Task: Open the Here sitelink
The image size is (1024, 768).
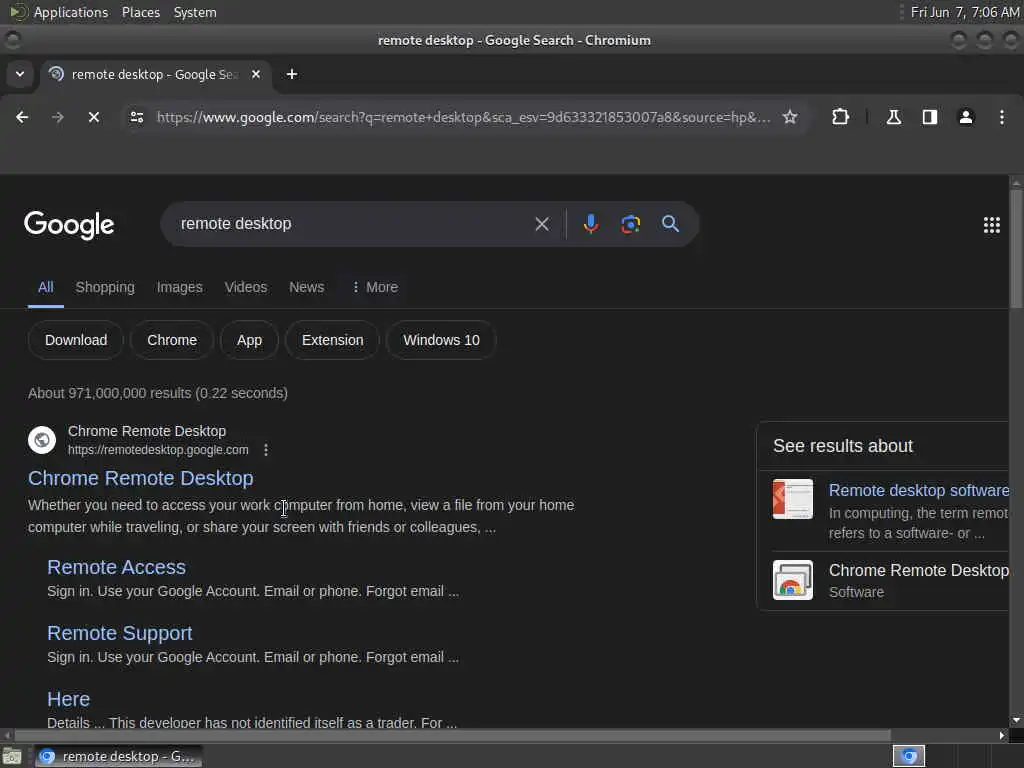Action: pos(69,699)
